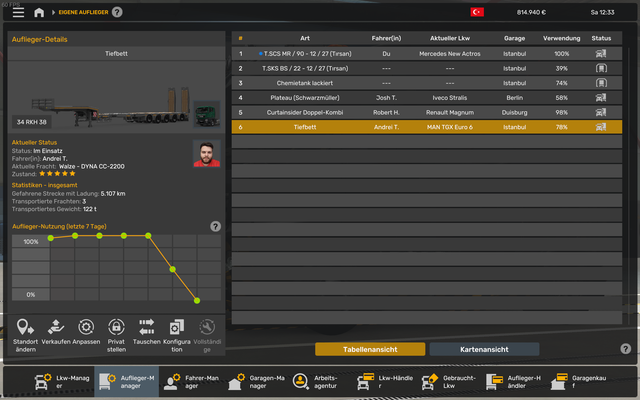The height and width of the screenshot is (400, 640).
Task: Open help icon beside Kartenansicht
Action: (x=625, y=349)
